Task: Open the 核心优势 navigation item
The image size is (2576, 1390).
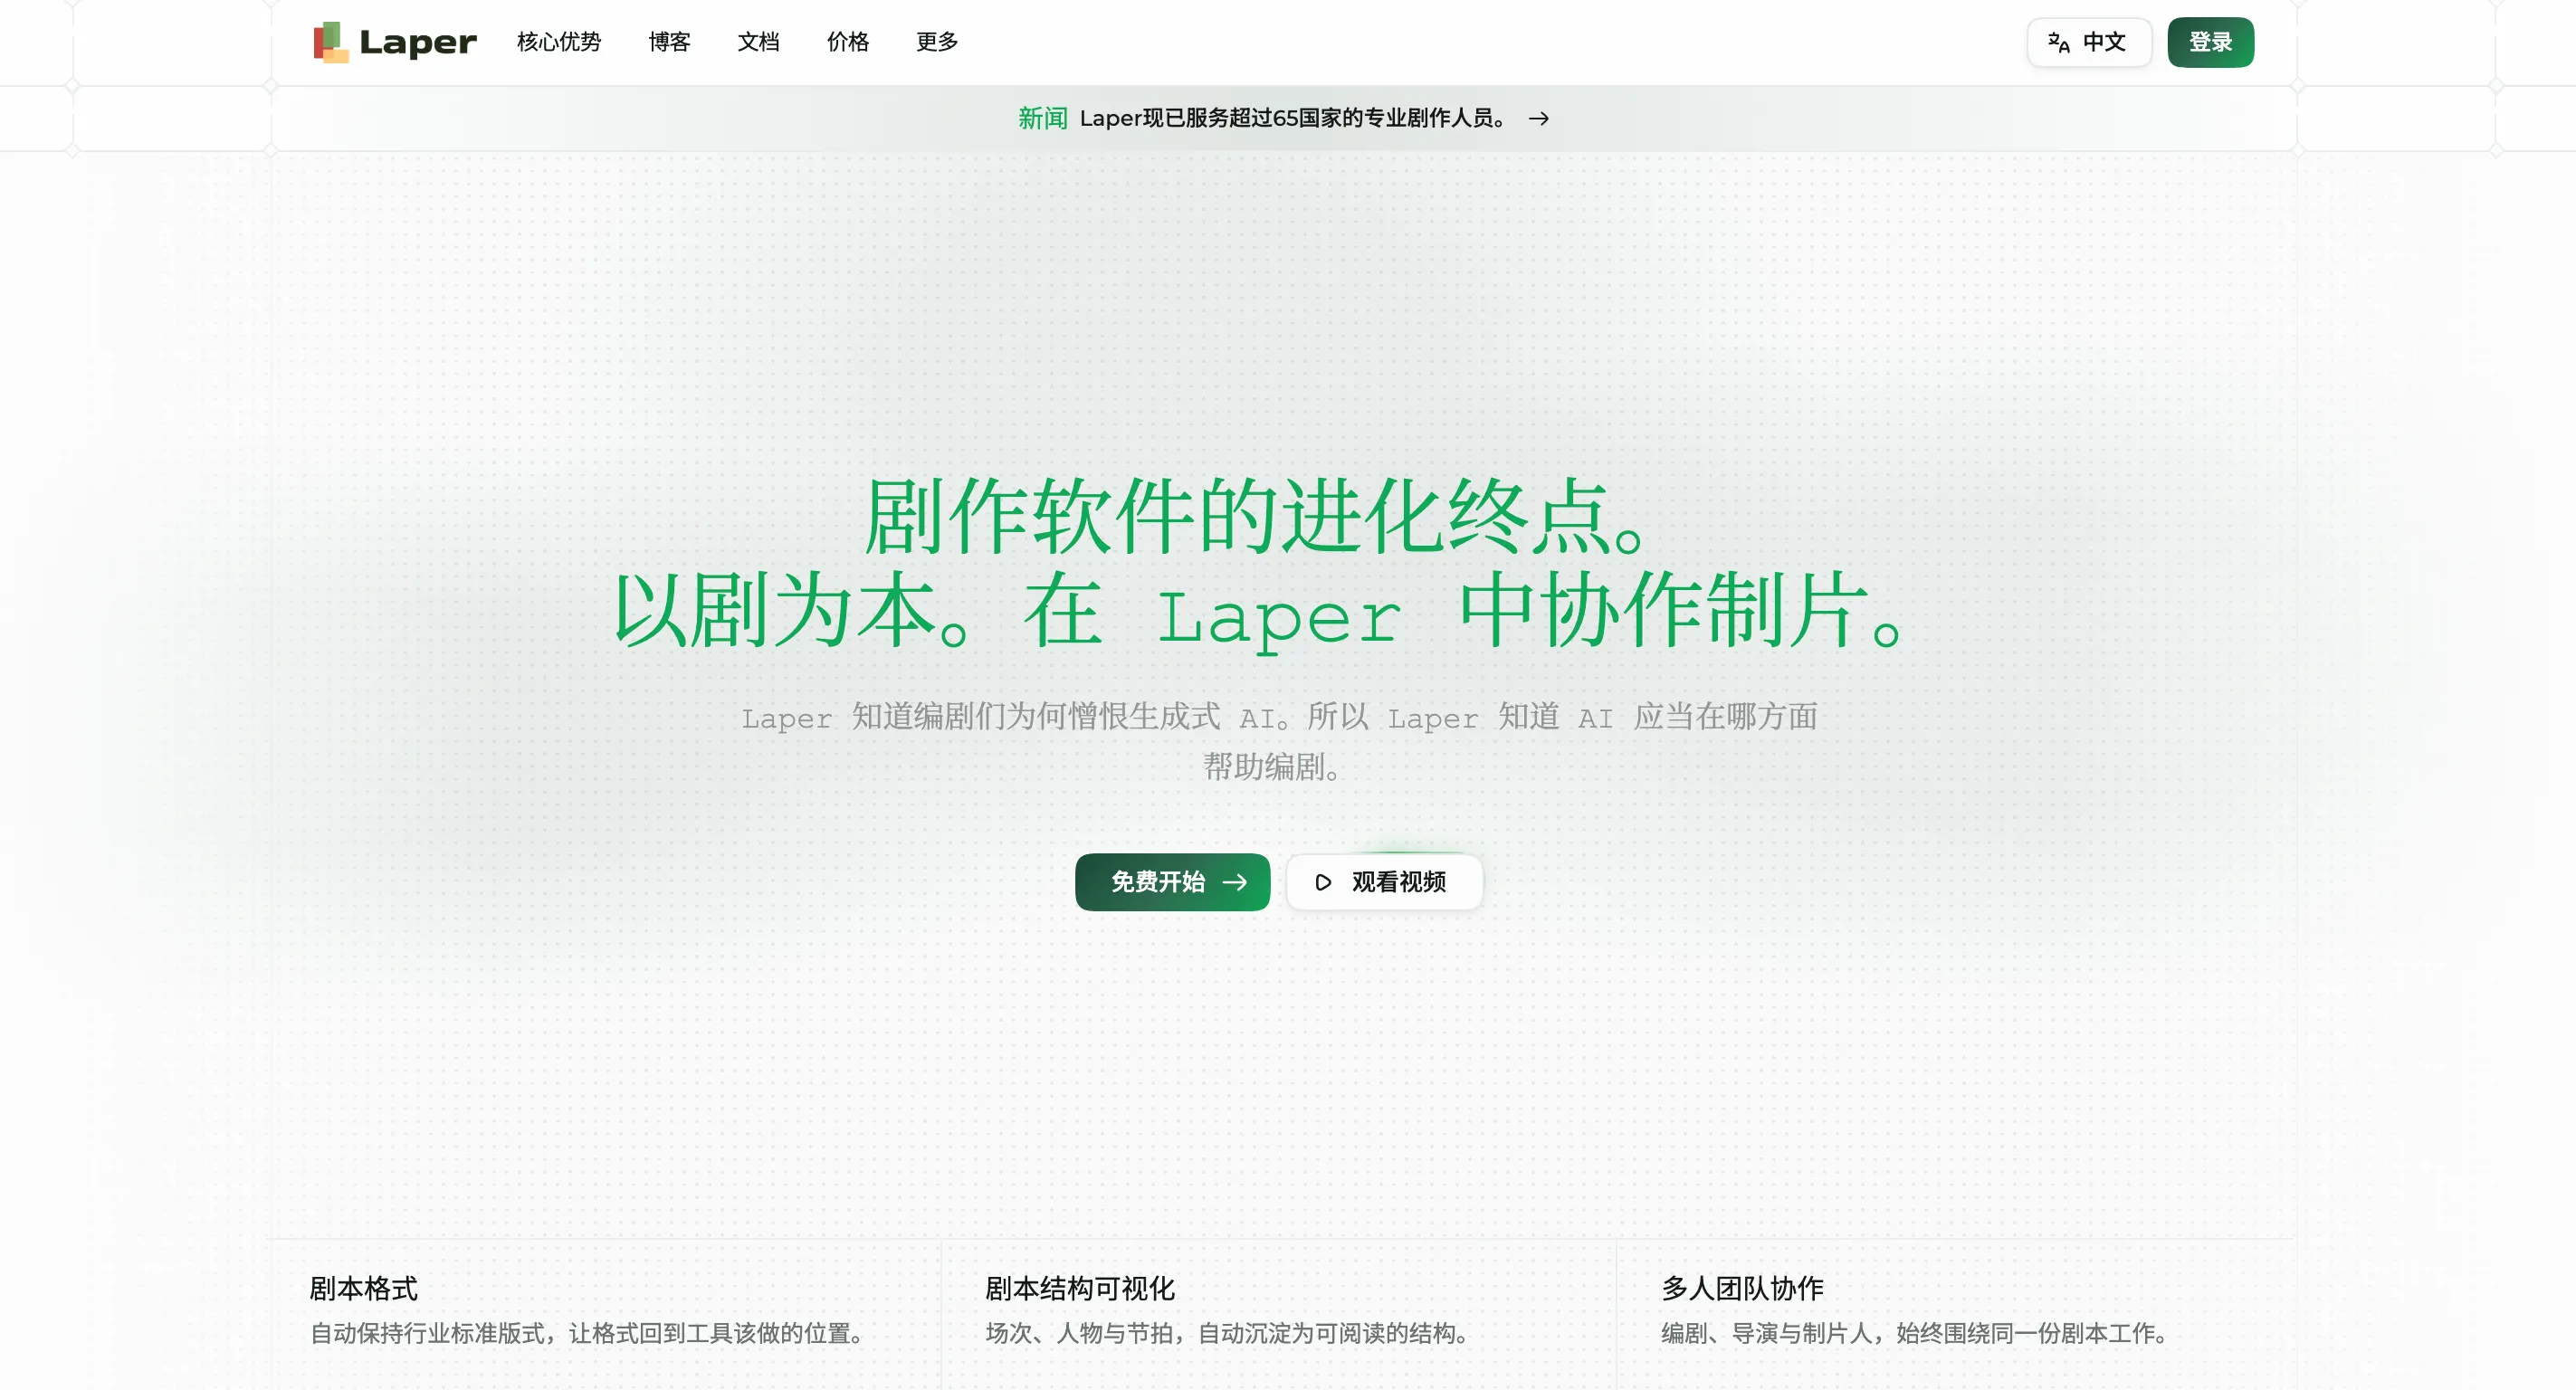Action: 559,42
